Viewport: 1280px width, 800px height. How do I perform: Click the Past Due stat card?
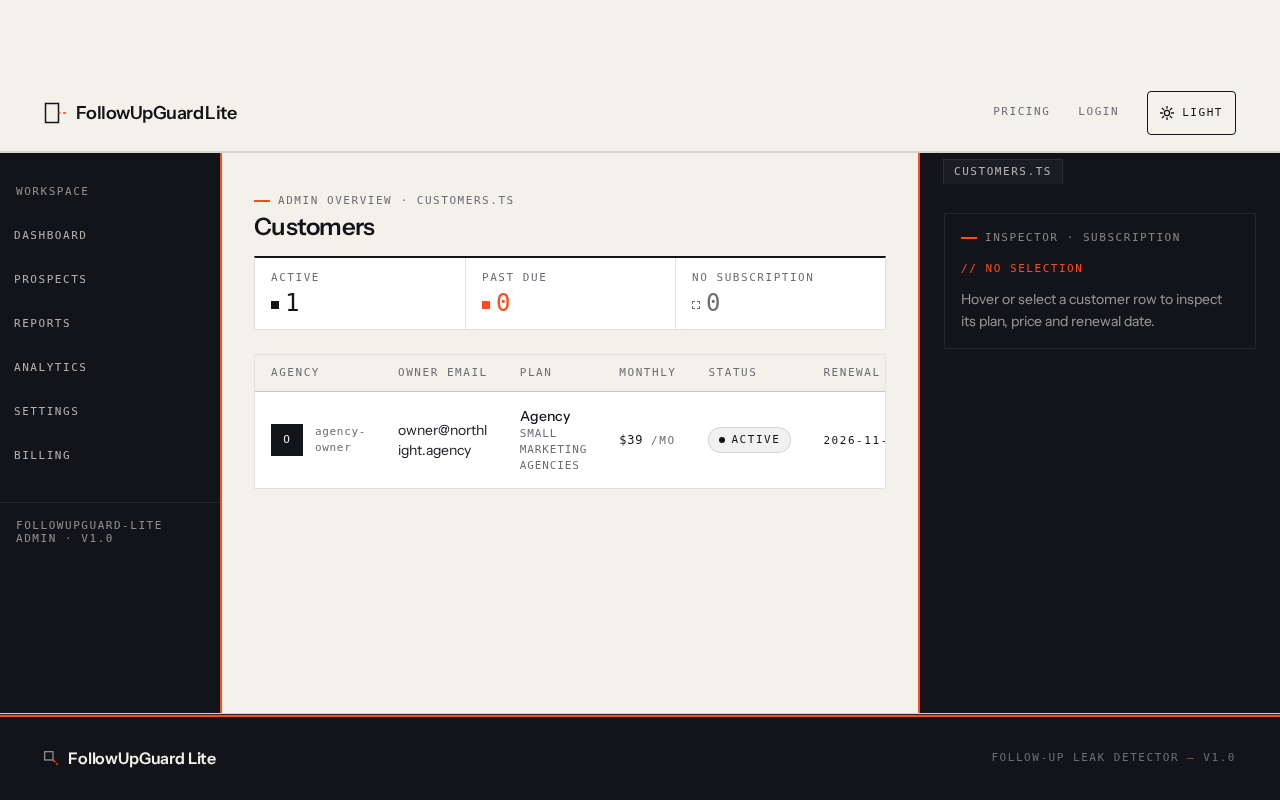pos(570,294)
